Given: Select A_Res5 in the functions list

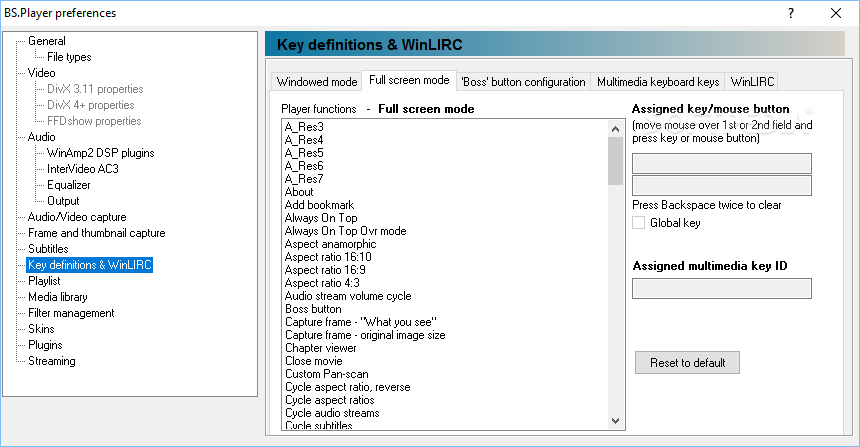Looking at the screenshot, I should (304, 153).
